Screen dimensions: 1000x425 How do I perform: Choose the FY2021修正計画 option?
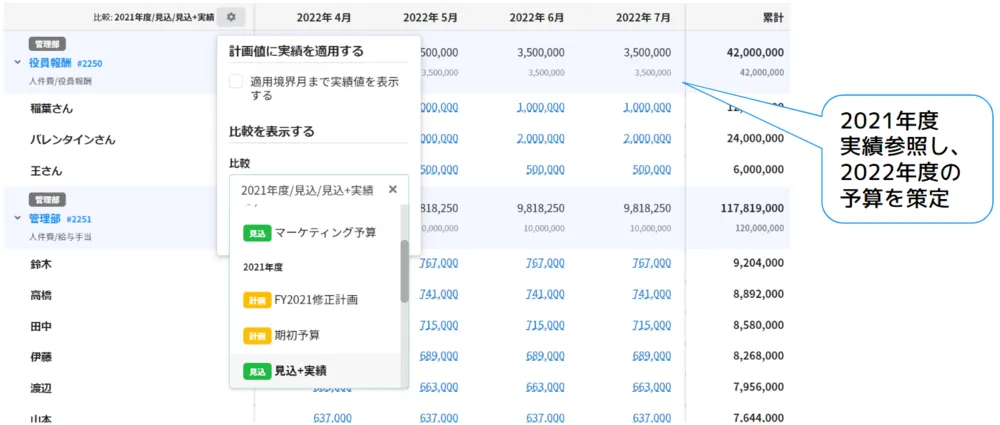(x=316, y=299)
